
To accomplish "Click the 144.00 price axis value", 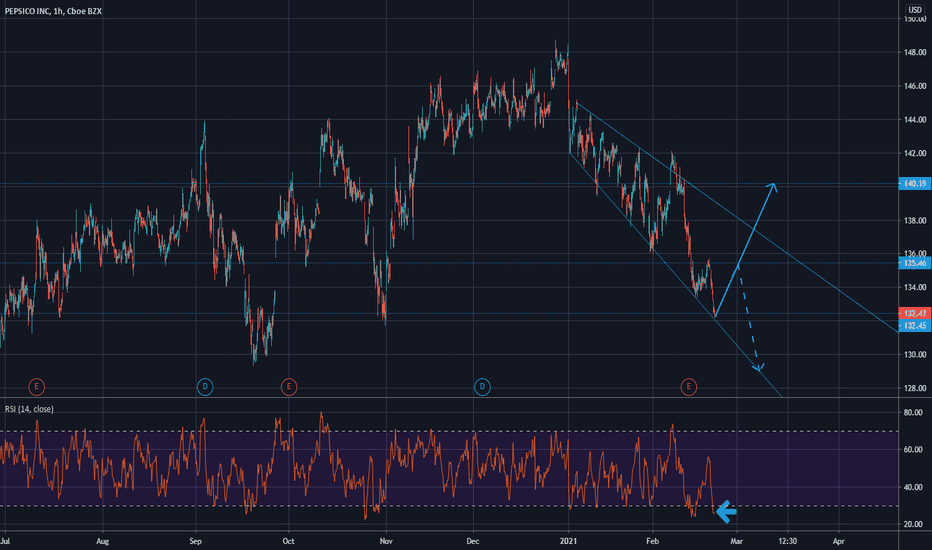I will pos(915,120).
